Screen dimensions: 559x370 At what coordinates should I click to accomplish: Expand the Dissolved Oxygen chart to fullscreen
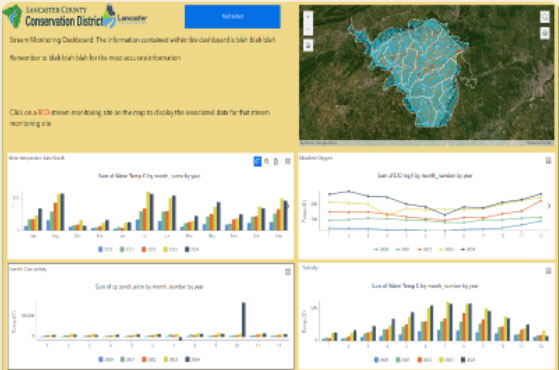tap(548, 161)
